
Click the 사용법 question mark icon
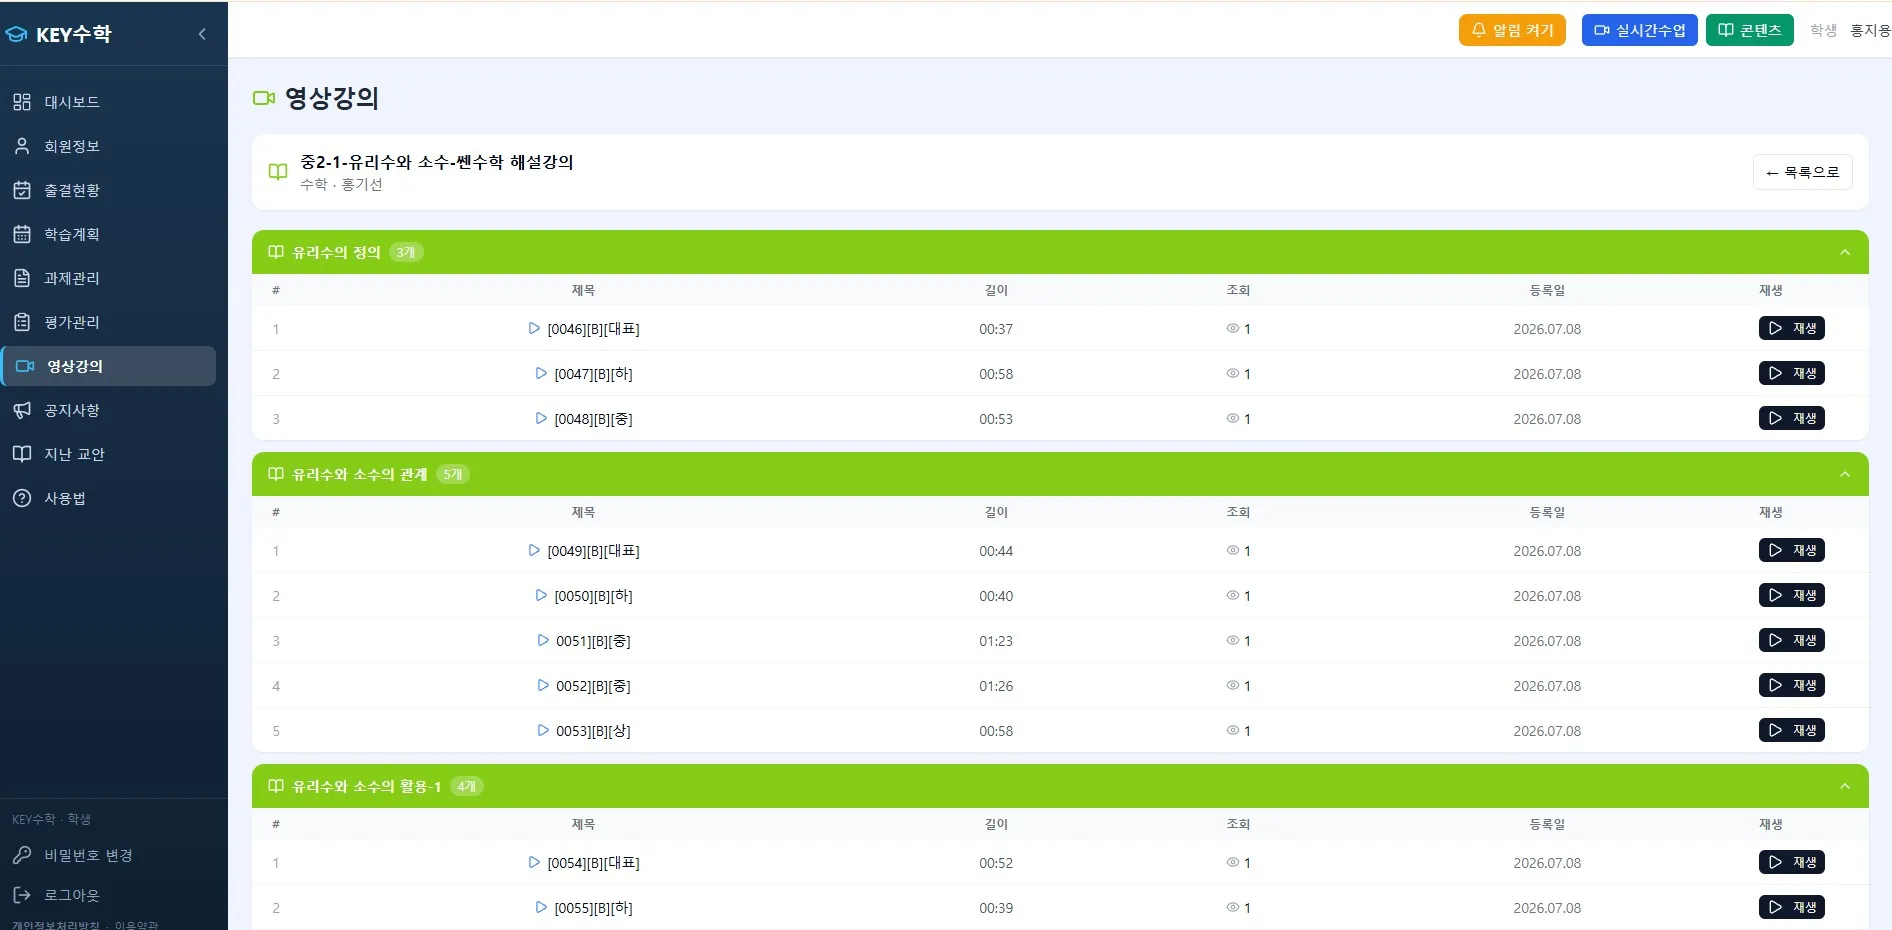coord(22,498)
